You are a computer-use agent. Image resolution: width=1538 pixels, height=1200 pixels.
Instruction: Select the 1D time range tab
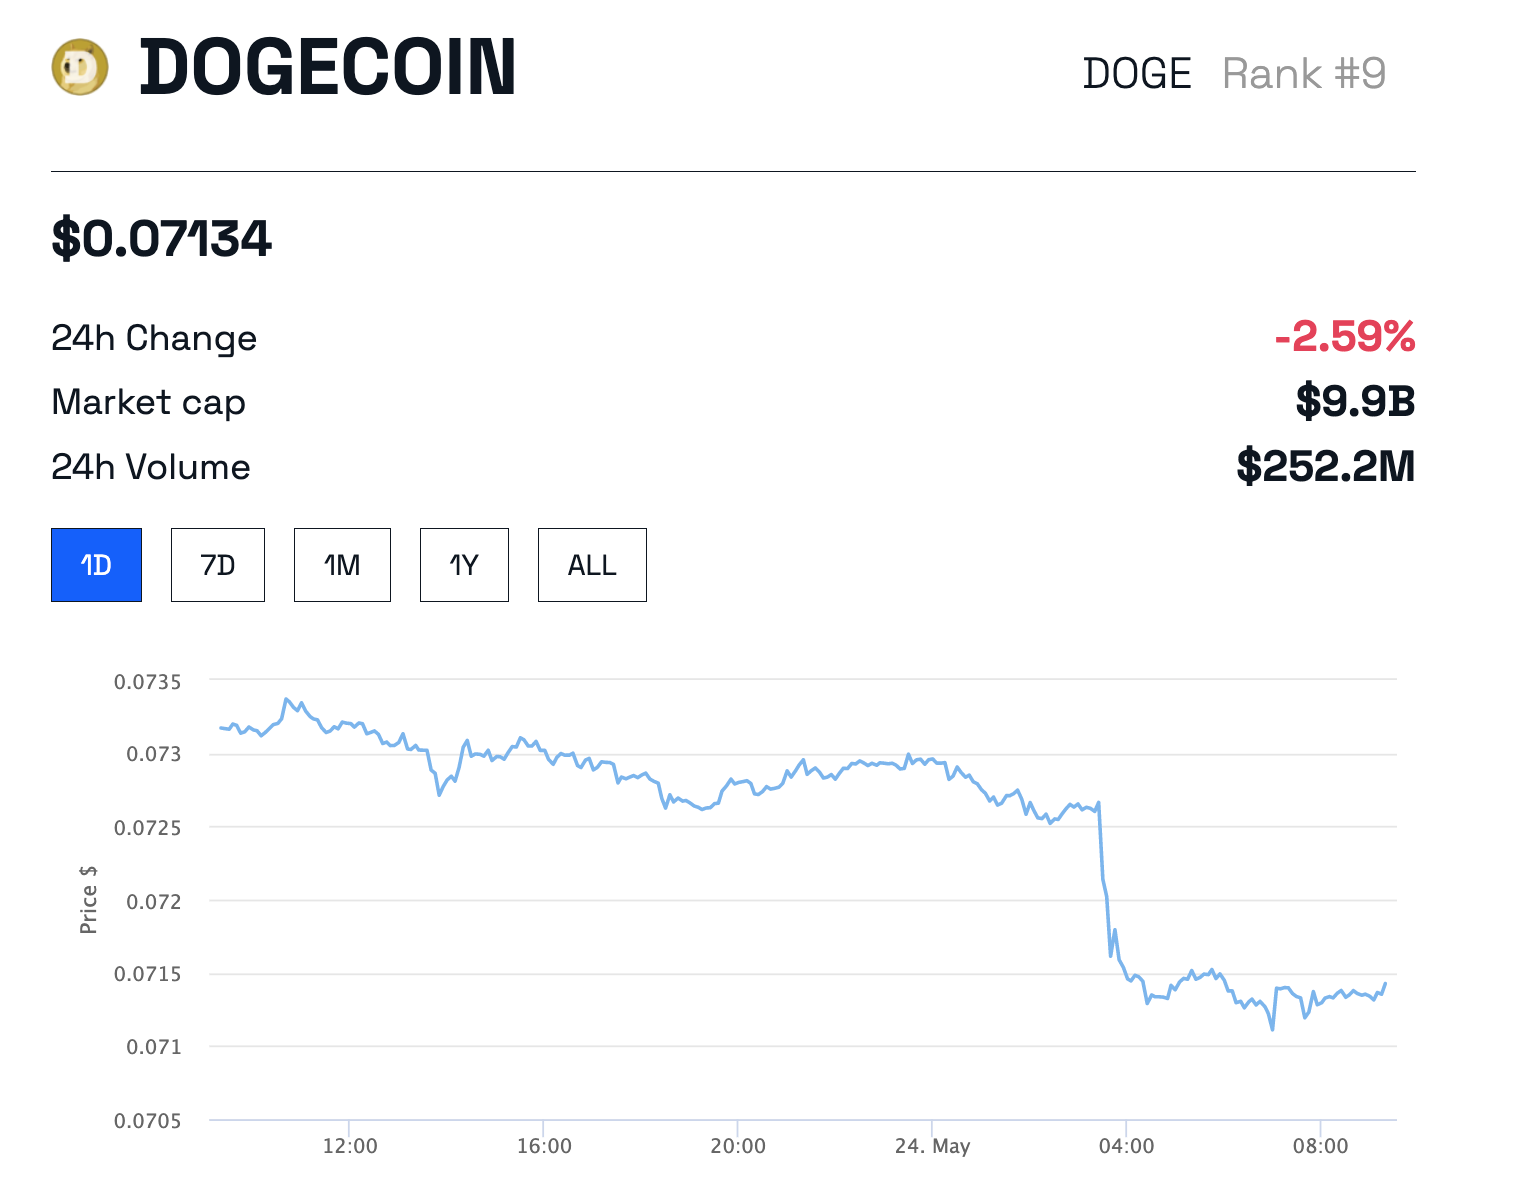(96, 565)
